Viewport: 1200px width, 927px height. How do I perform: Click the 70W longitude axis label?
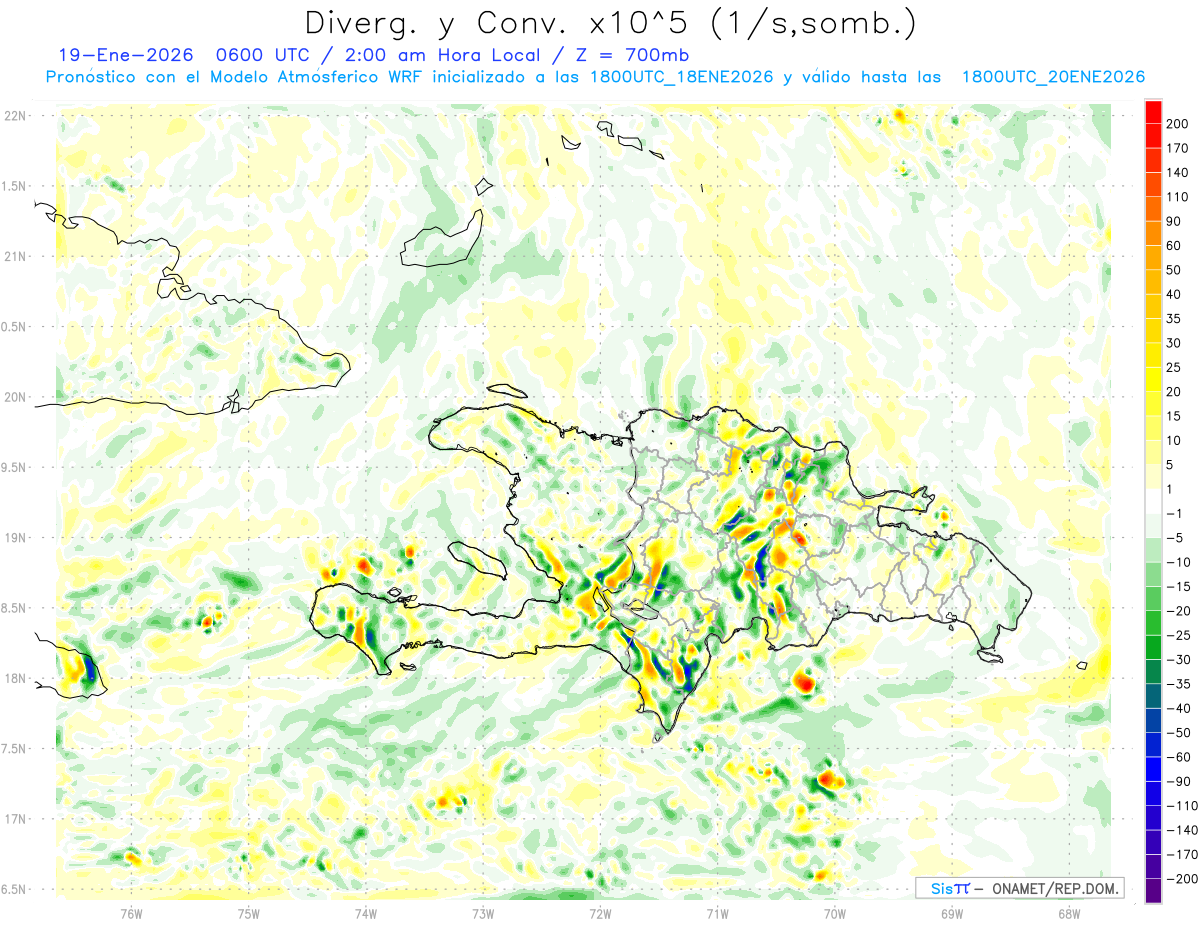coord(835,913)
